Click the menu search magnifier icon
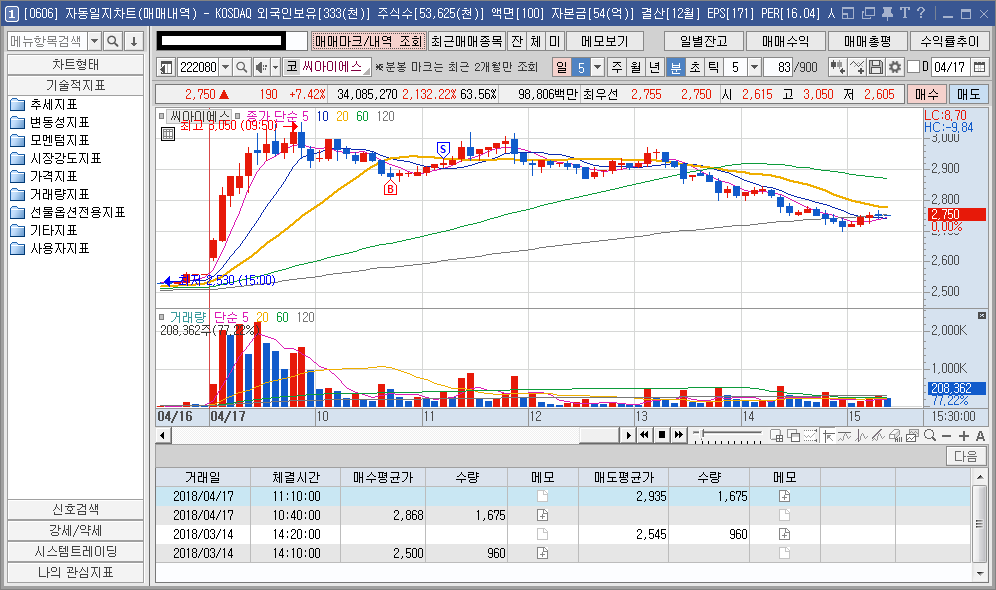This screenshot has height=590, width=996. pyautogui.click(x=112, y=41)
